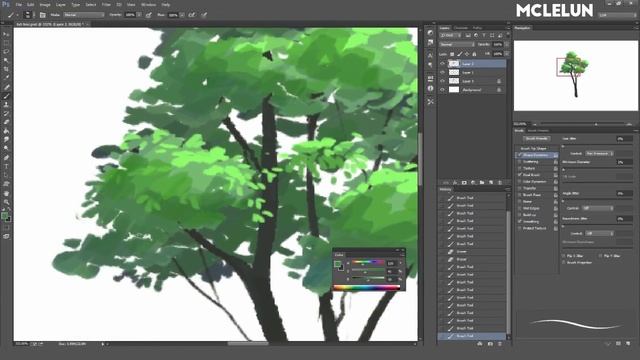Screen dimensions: 640x360
Task: Create a new layer in Layers panel
Action: point(491,182)
